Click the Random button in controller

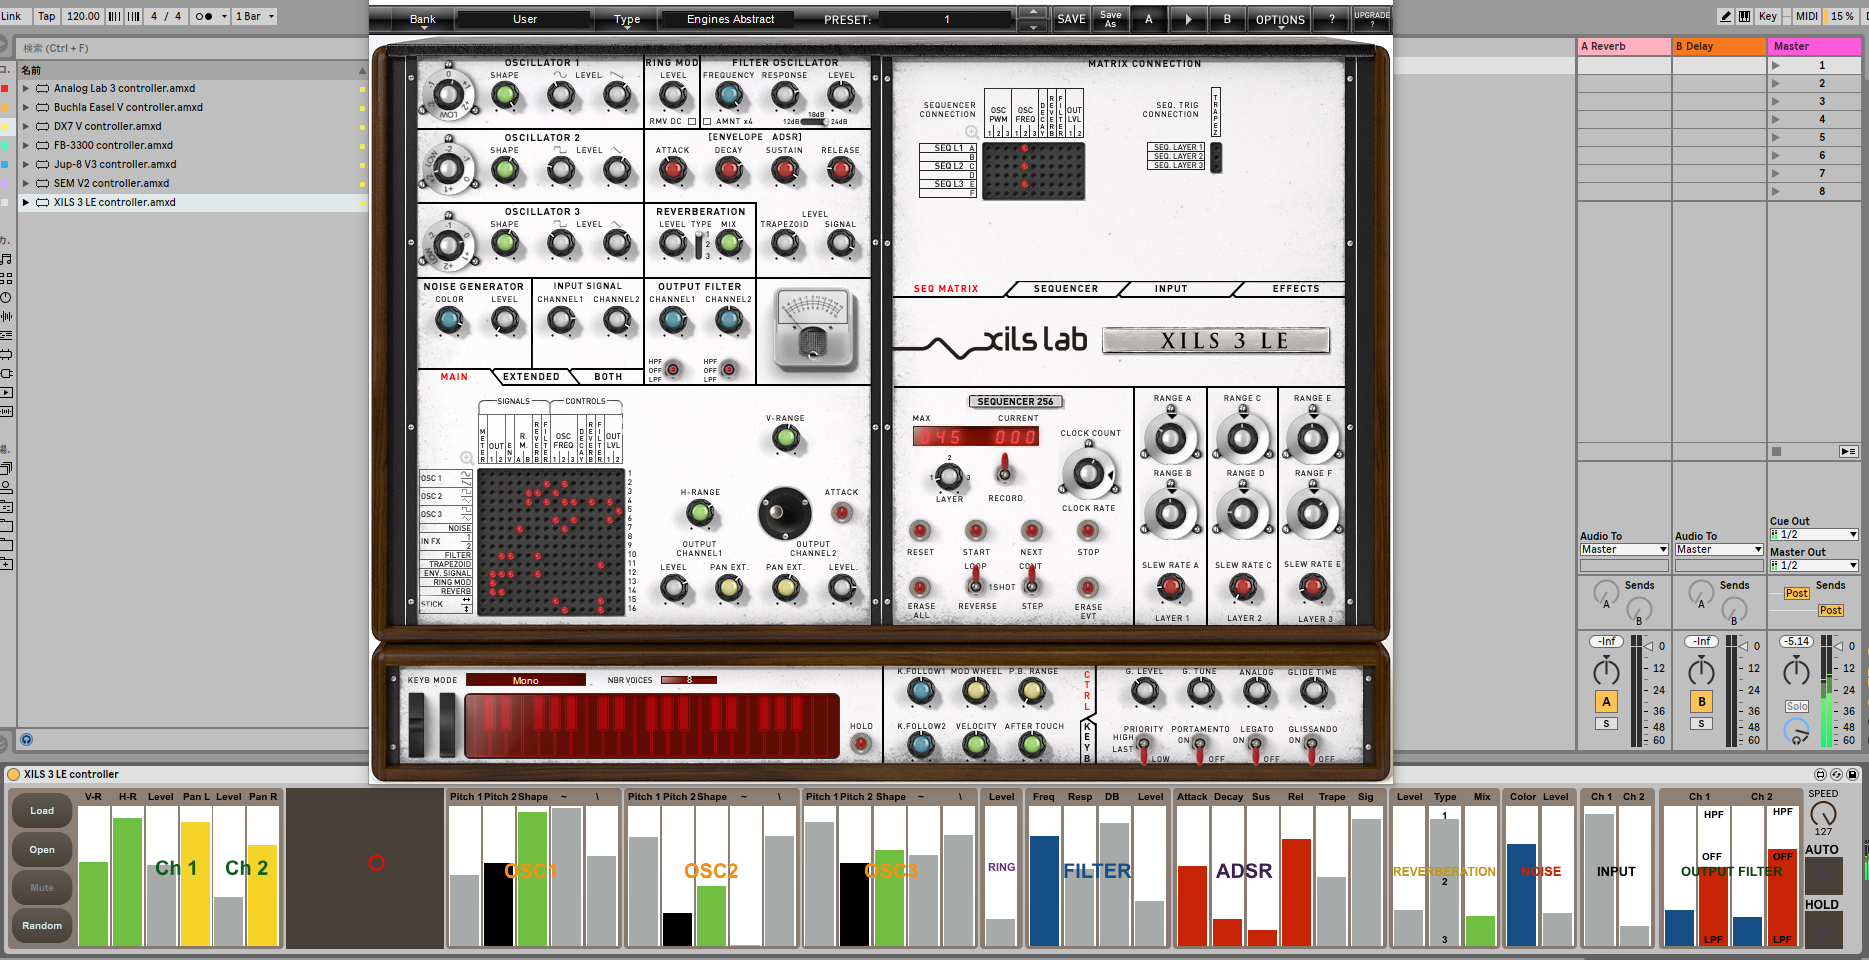(x=42, y=926)
